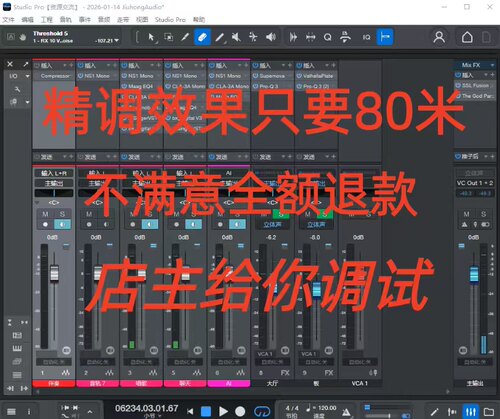Select the Range tool
Image resolution: width=500 pixels, height=419 pixels.
click(168, 37)
